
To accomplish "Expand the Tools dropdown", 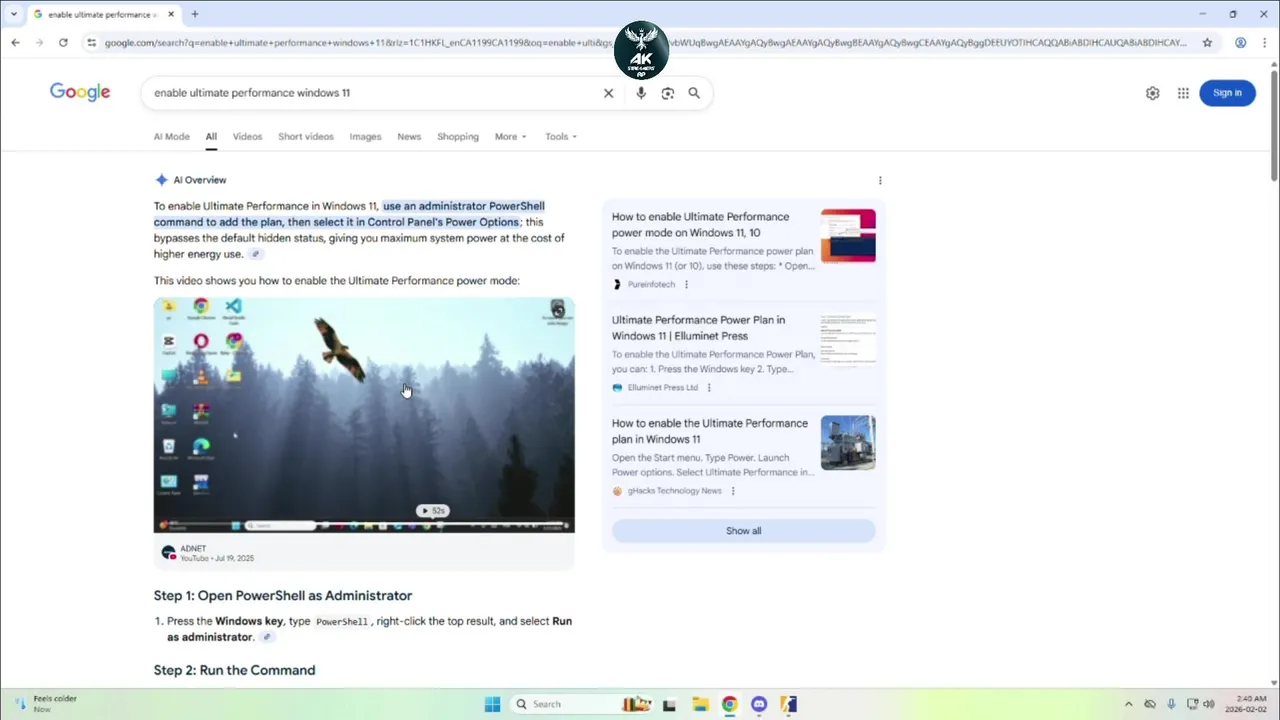I will pos(561,137).
